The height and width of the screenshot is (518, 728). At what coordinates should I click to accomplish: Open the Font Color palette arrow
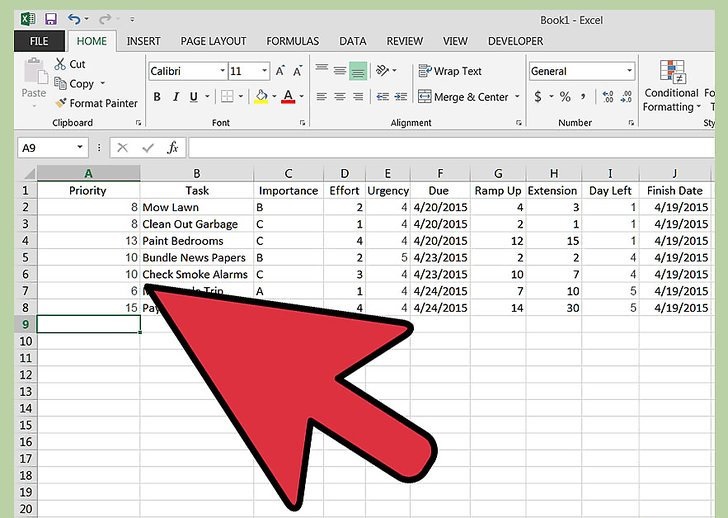(302, 97)
